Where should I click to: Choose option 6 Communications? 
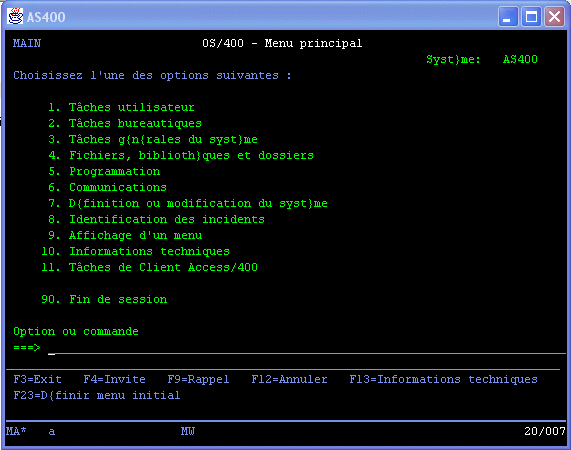107,188
